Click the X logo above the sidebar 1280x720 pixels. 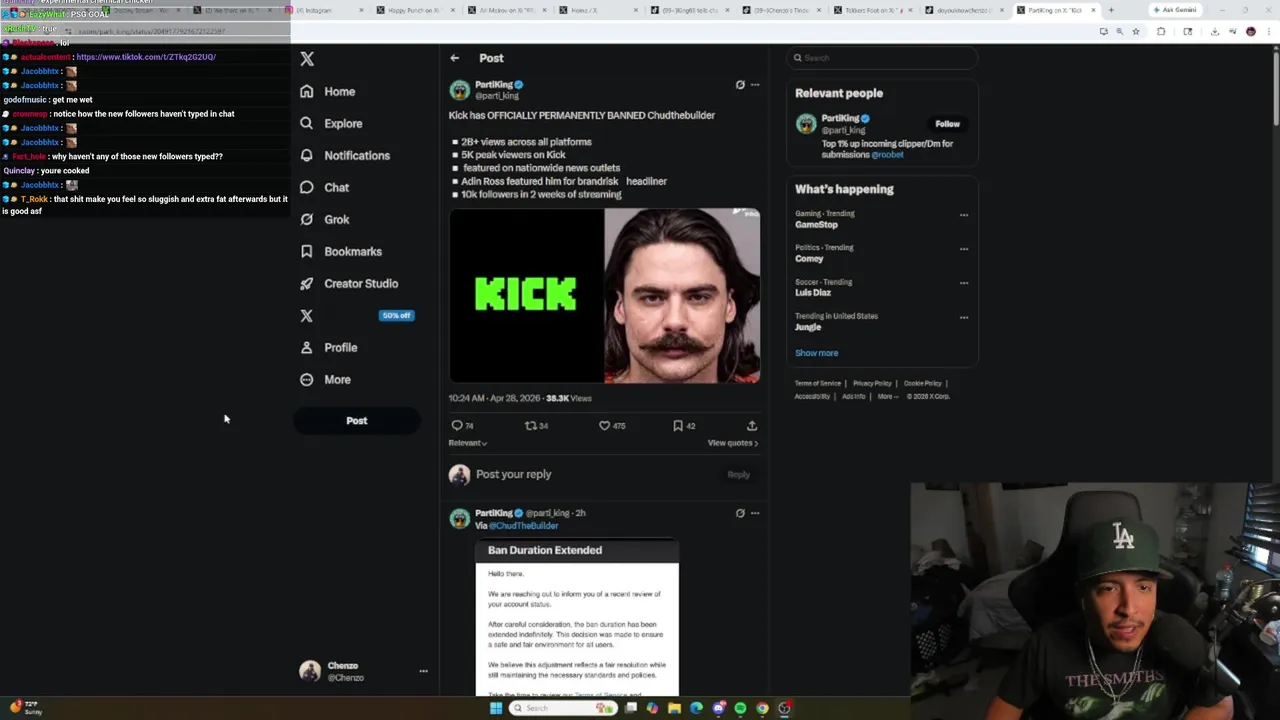click(x=307, y=59)
